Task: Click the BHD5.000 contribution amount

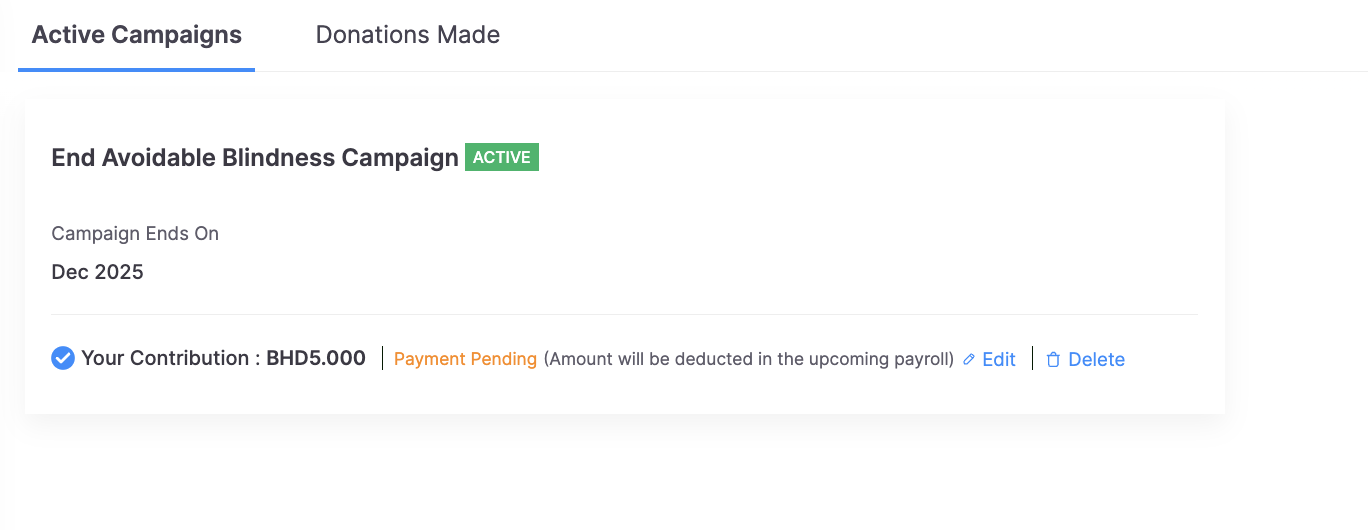Action: 316,358
